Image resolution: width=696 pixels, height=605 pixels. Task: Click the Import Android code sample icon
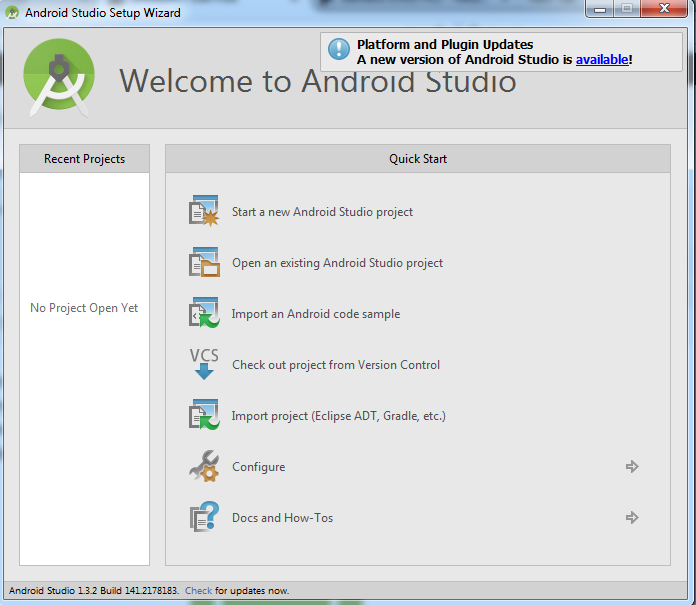click(x=204, y=313)
